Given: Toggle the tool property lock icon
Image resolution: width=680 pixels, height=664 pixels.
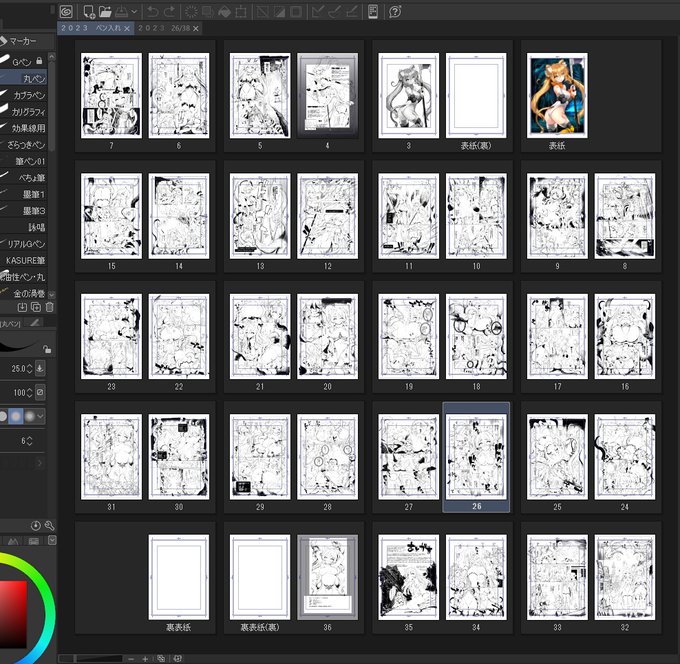Looking at the screenshot, I should tap(47, 349).
